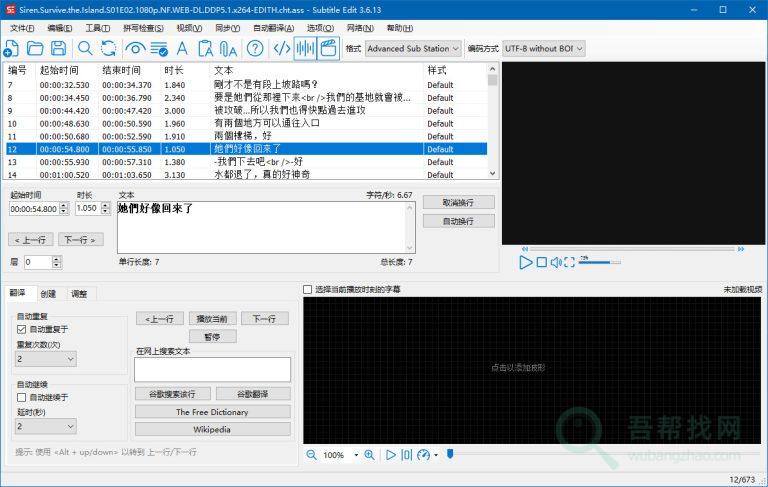Image resolution: width=768 pixels, height=487 pixels.
Task: Open the Help question mark icon
Action: coord(255,48)
